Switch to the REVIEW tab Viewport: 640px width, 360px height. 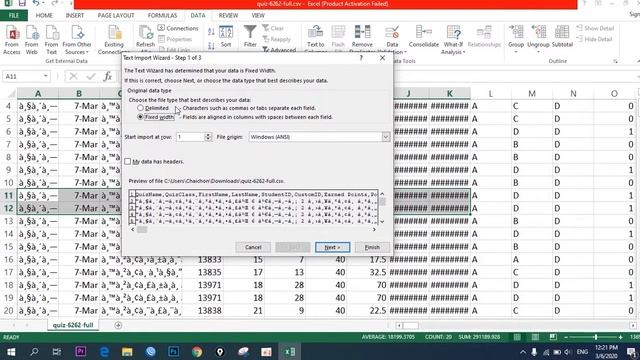pyautogui.click(x=228, y=16)
